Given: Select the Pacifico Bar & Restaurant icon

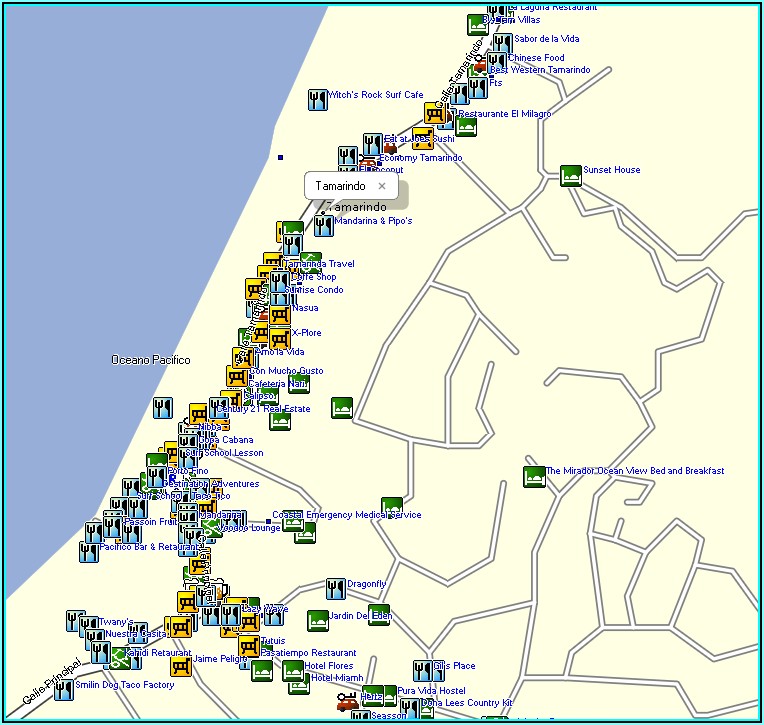Looking at the screenshot, I should coord(89,552).
